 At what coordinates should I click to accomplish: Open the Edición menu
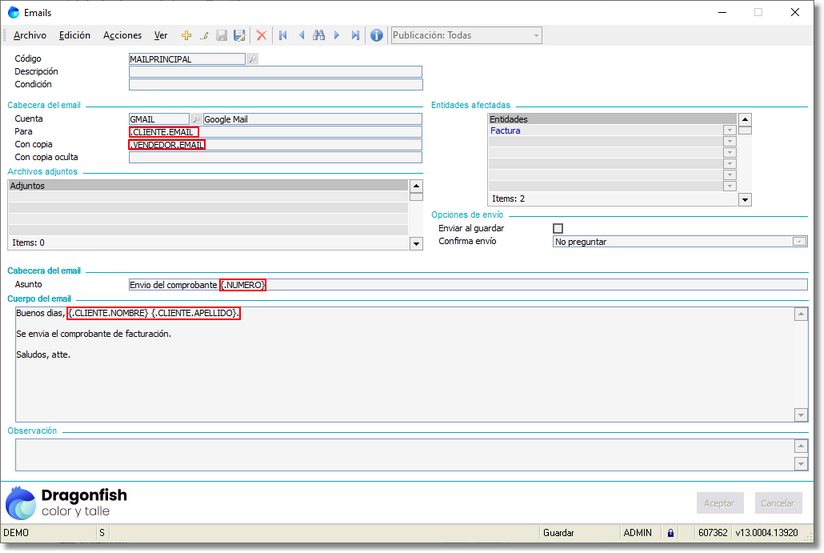(x=75, y=35)
